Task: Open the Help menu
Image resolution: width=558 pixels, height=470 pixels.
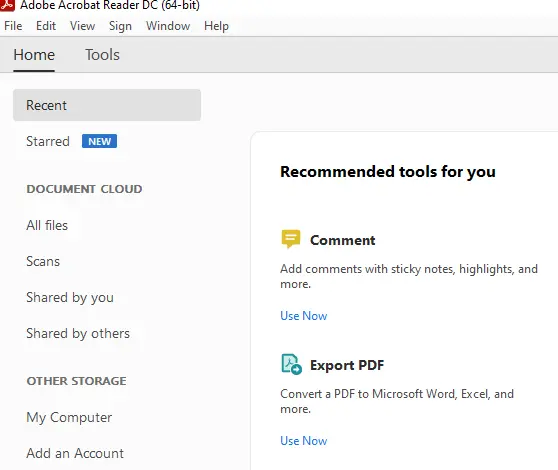Action: click(x=216, y=26)
